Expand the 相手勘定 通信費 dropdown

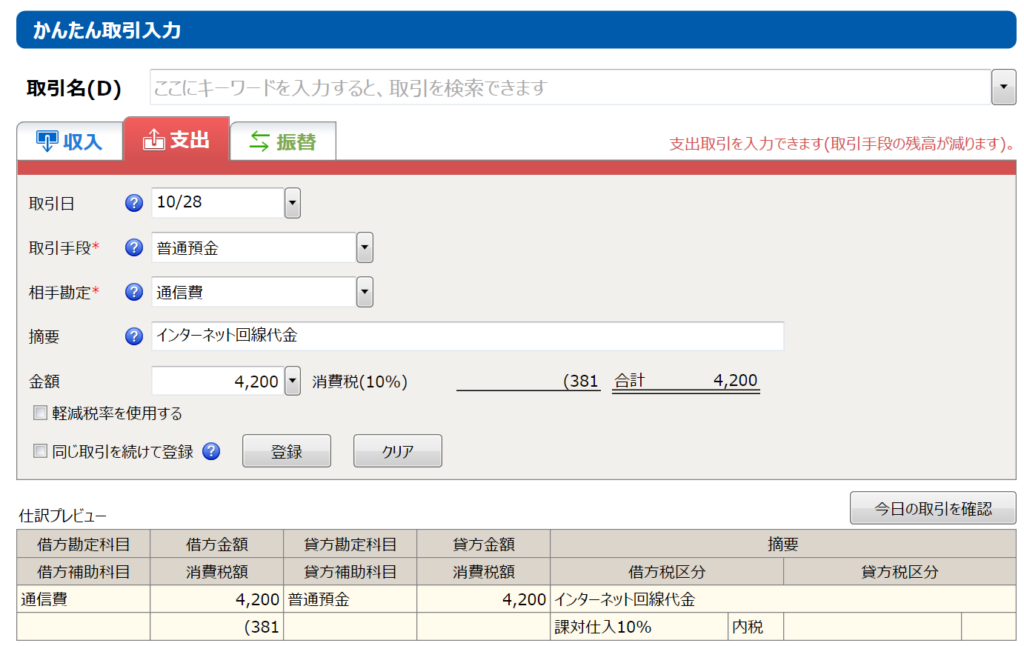coord(364,292)
